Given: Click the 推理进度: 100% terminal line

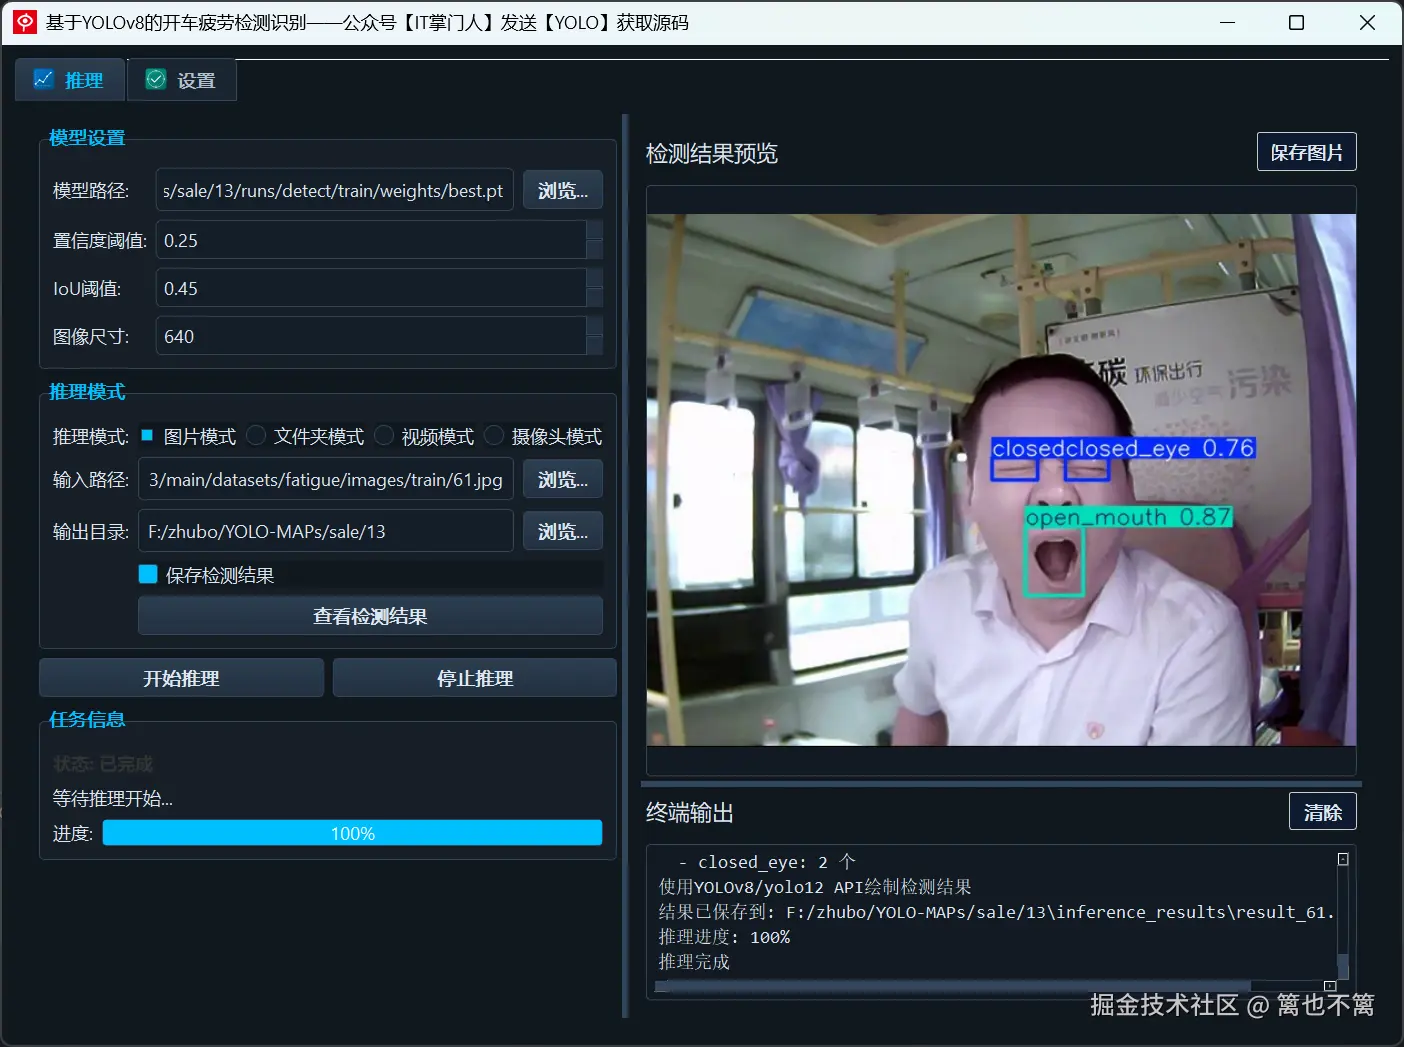Looking at the screenshot, I should pos(724,937).
